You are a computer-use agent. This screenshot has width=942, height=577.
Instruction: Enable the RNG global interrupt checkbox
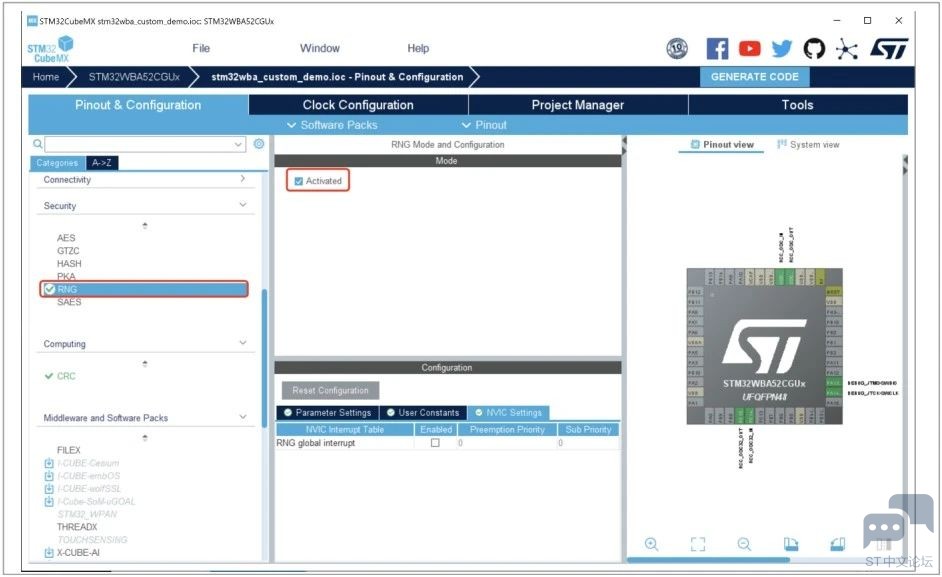[x=435, y=443]
